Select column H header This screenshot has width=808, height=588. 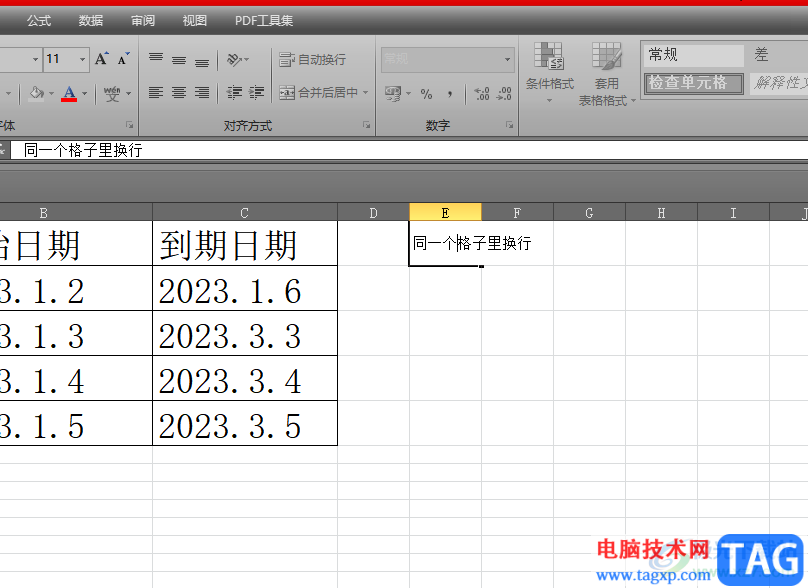tap(662, 213)
